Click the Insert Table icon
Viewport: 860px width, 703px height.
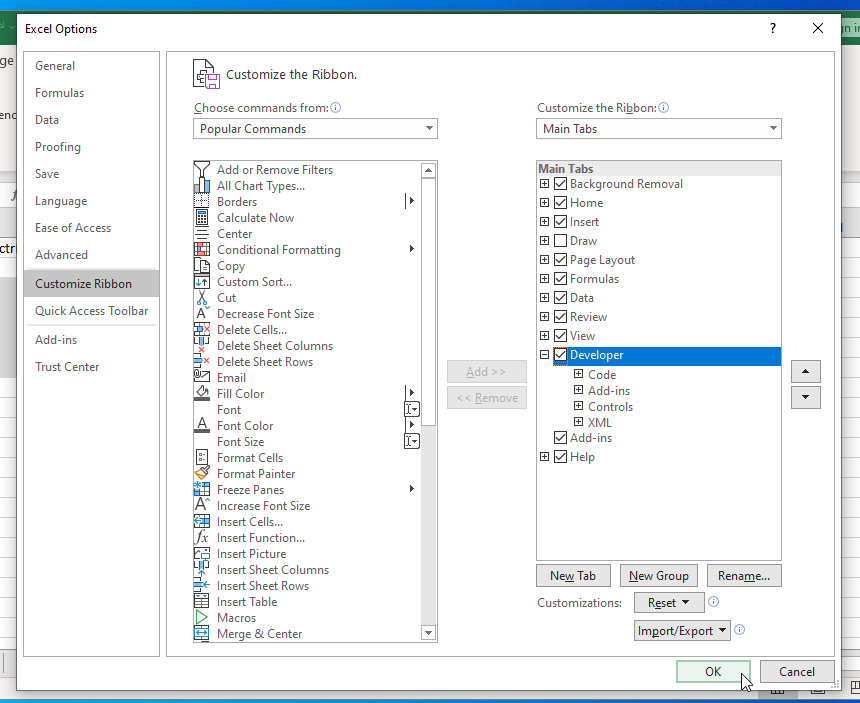[202, 602]
